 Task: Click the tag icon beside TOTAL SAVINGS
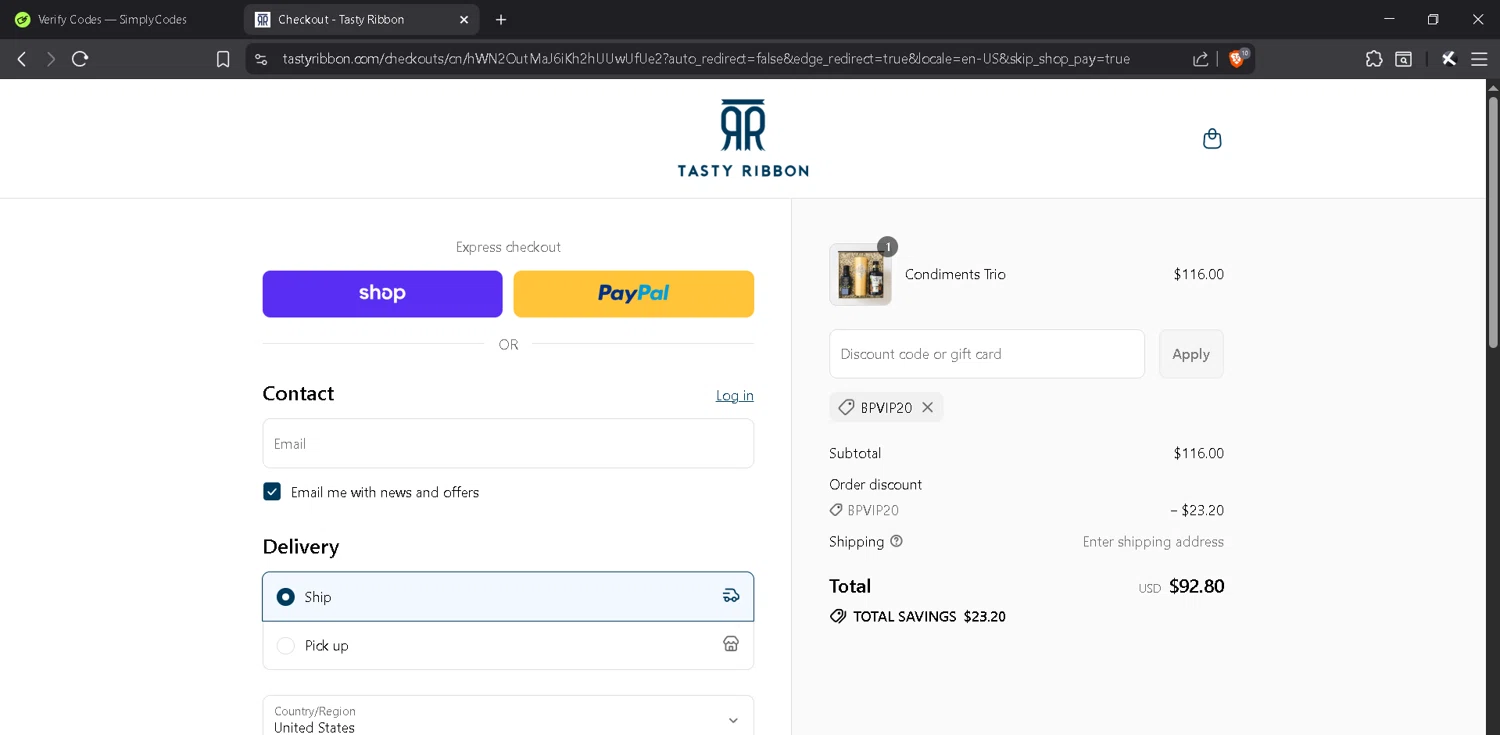coord(838,616)
